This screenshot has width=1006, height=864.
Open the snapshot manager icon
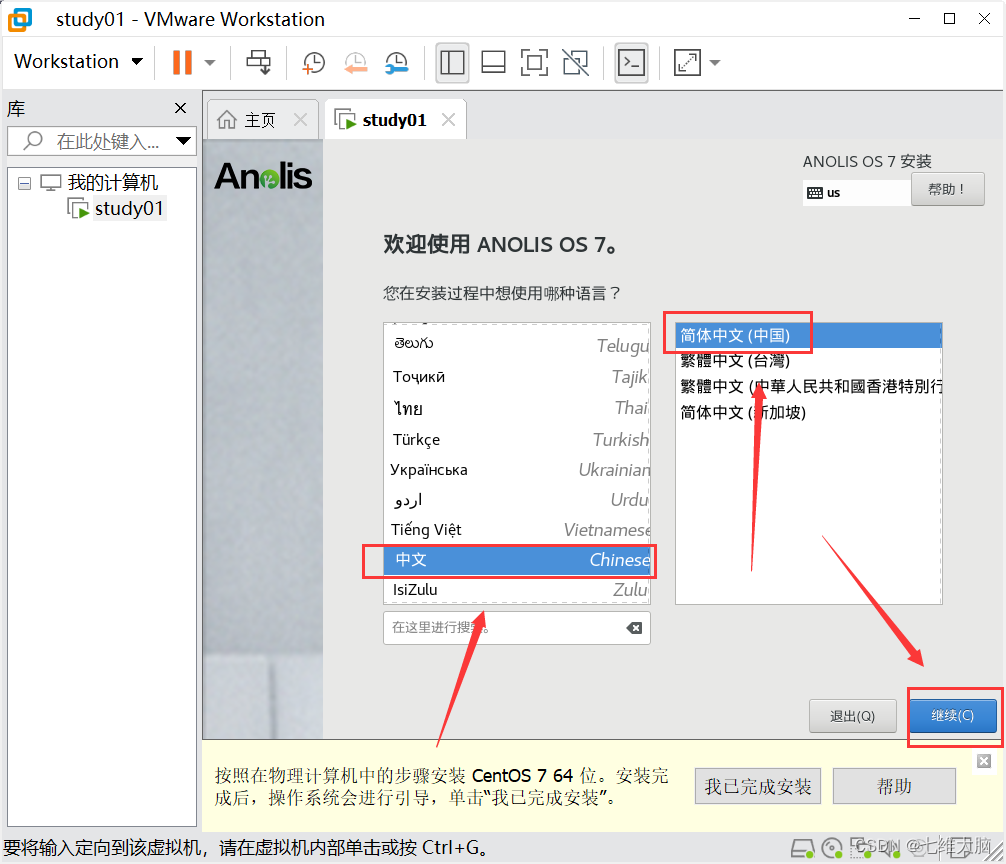tap(397, 63)
